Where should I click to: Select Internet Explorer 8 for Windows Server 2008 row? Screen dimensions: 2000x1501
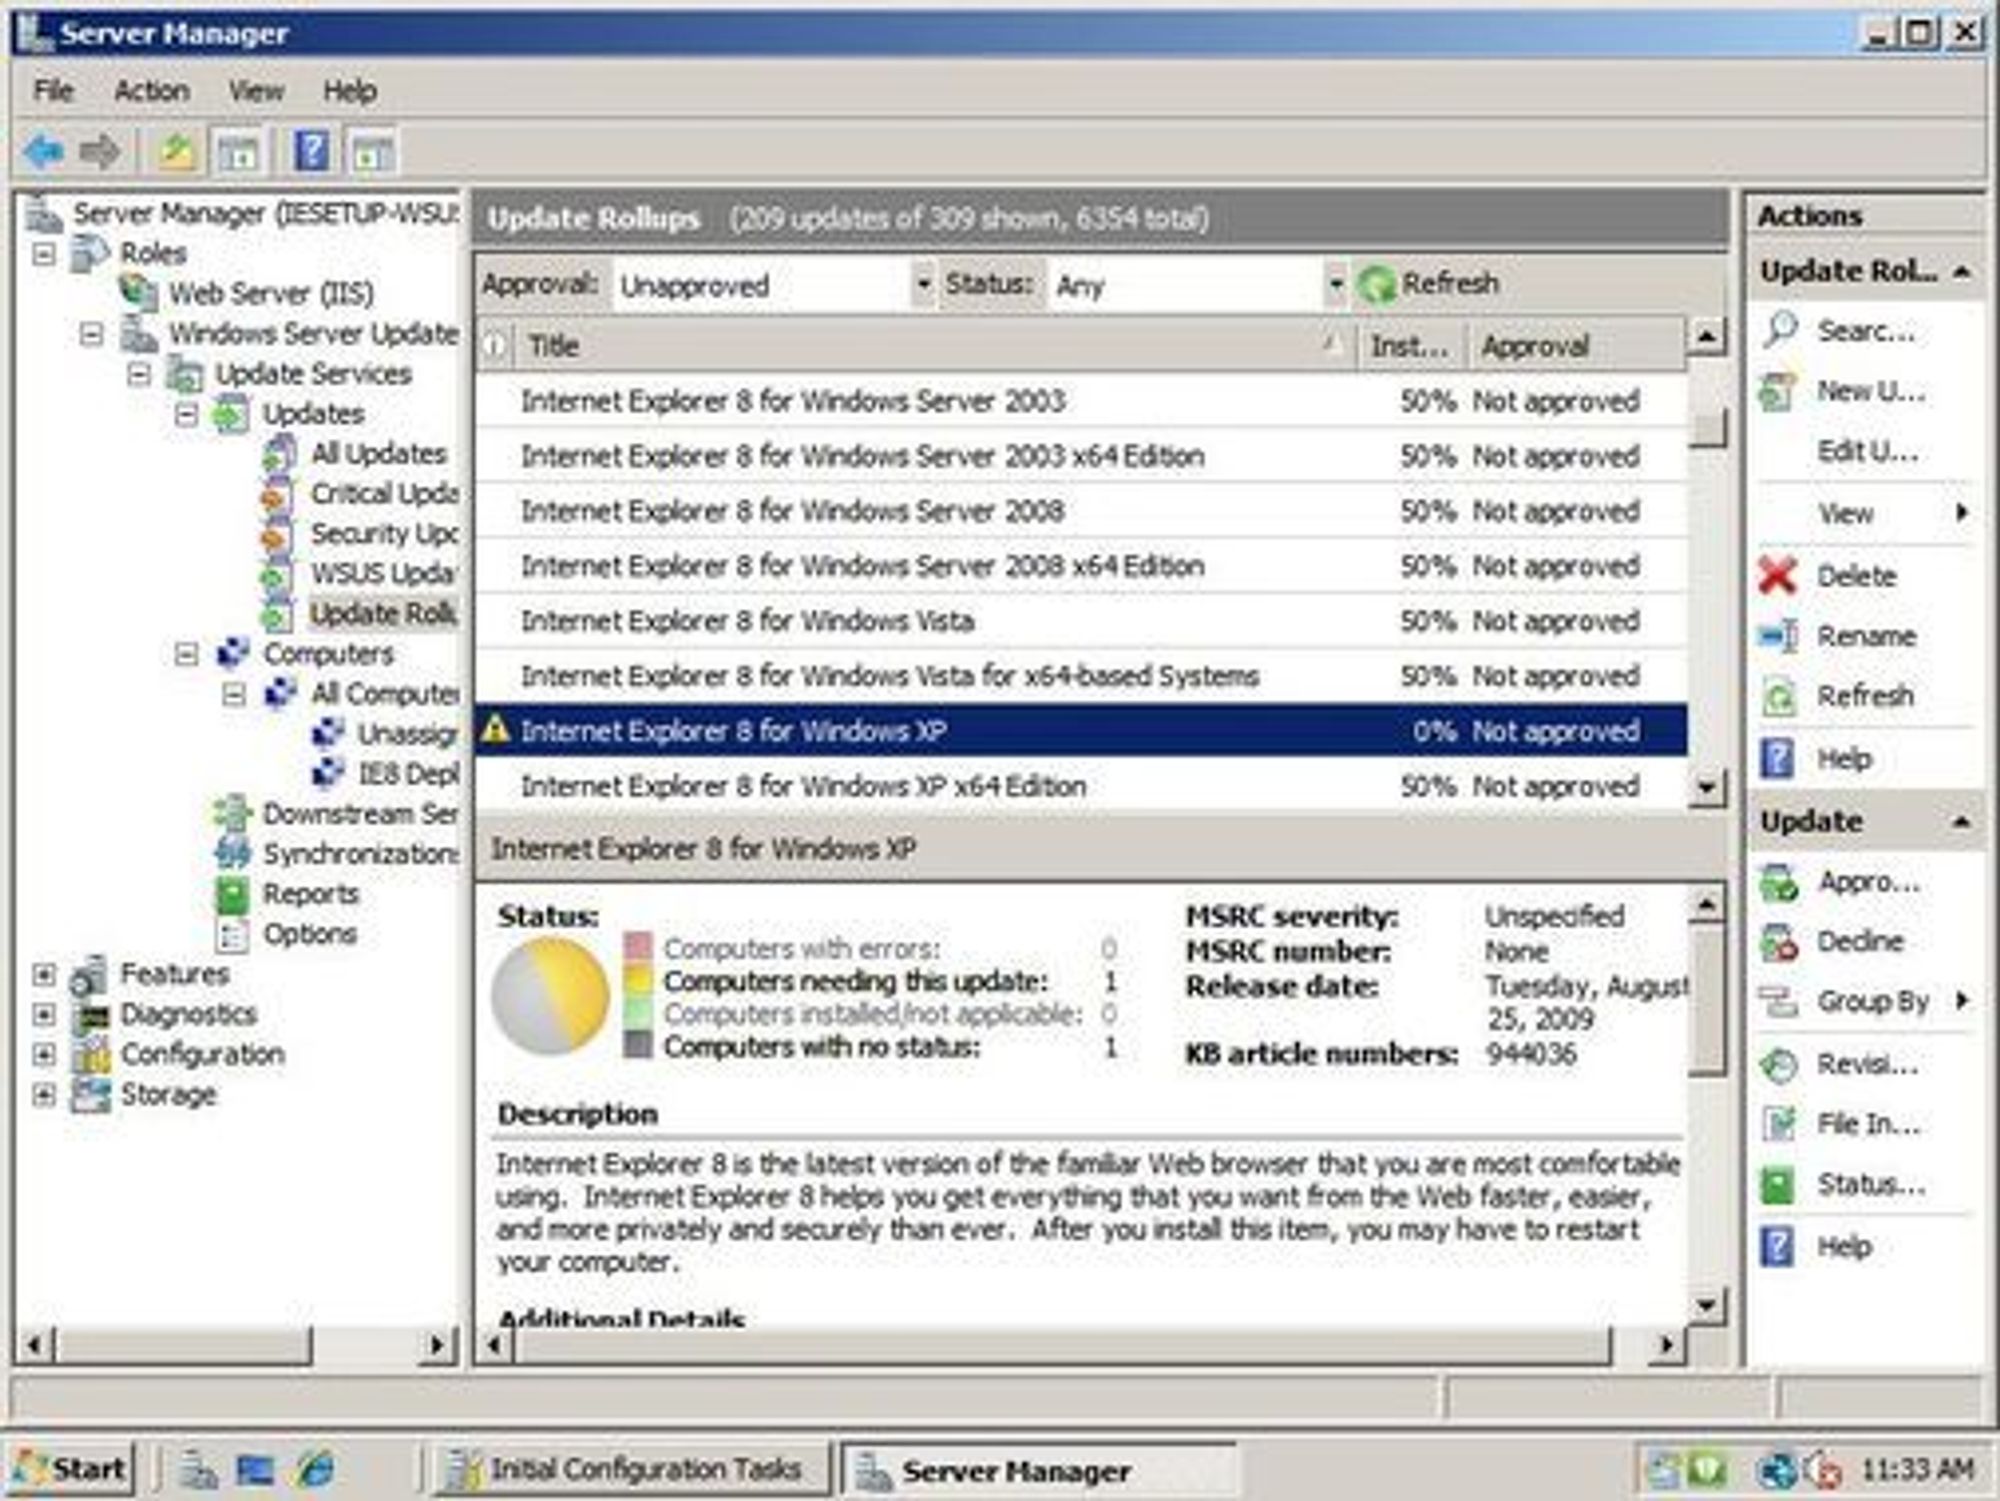click(x=1081, y=511)
